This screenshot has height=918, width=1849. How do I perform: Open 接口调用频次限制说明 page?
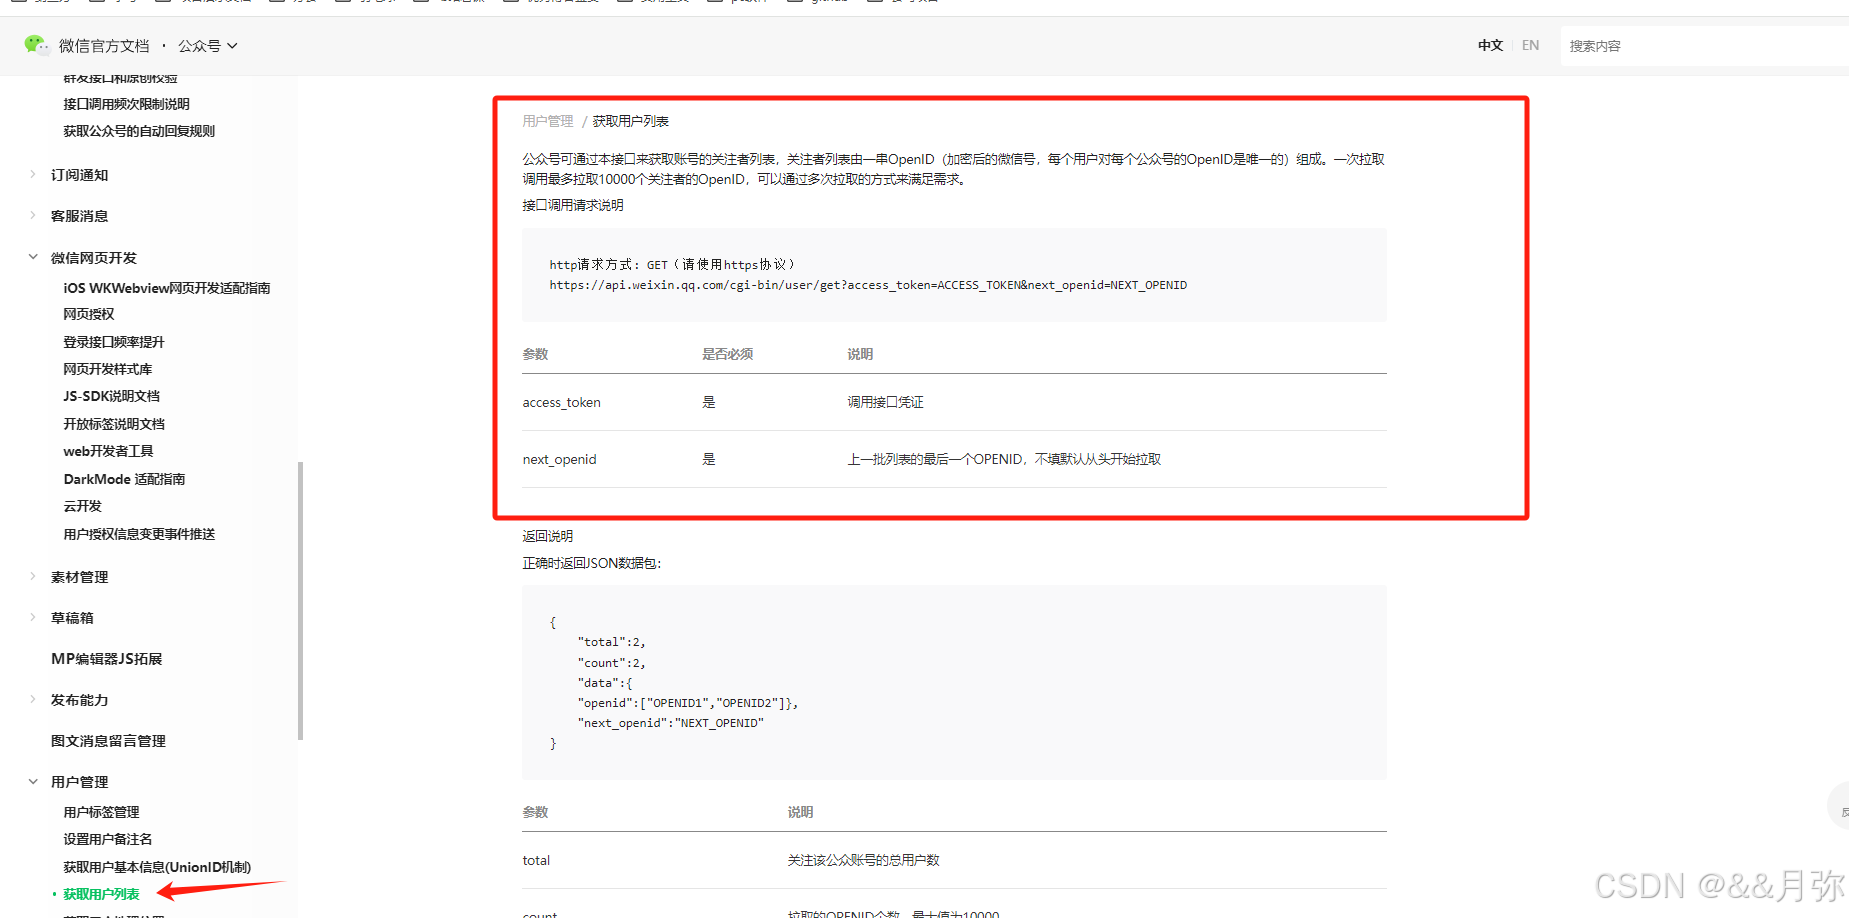pos(126,104)
